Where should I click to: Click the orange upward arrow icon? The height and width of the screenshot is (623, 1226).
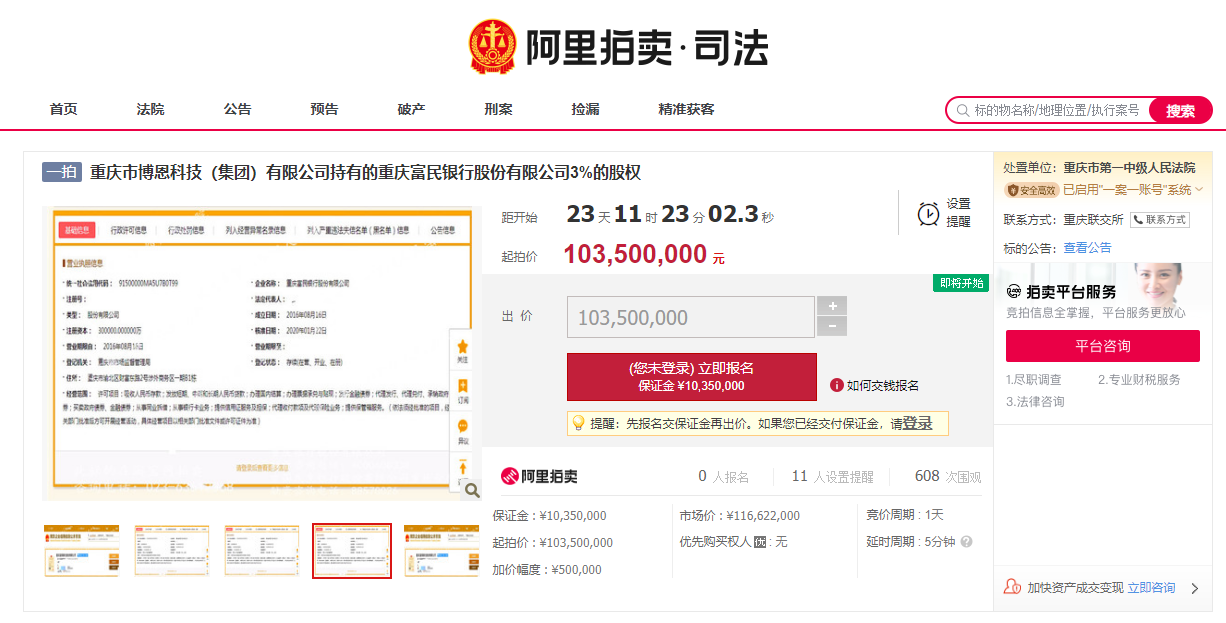pos(462,468)
